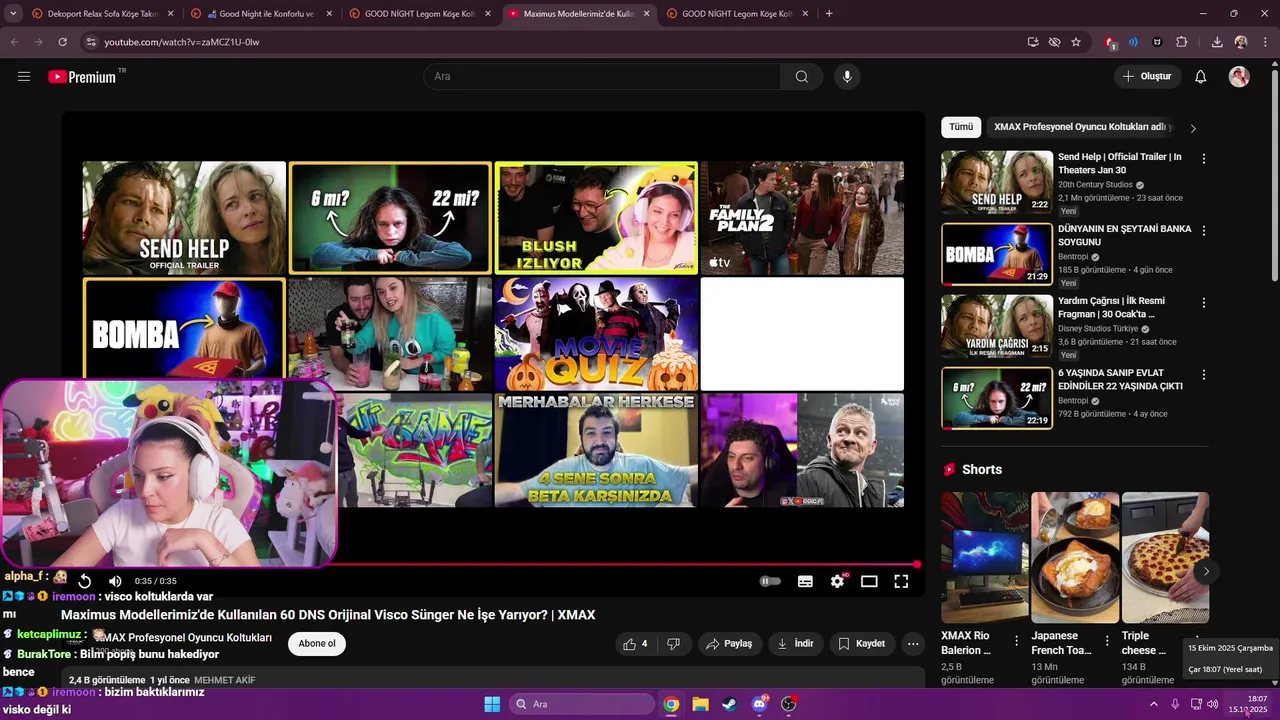Switch to Maximus Modellerimiz'de tab
1280x720 pixels.
point(578,14)
